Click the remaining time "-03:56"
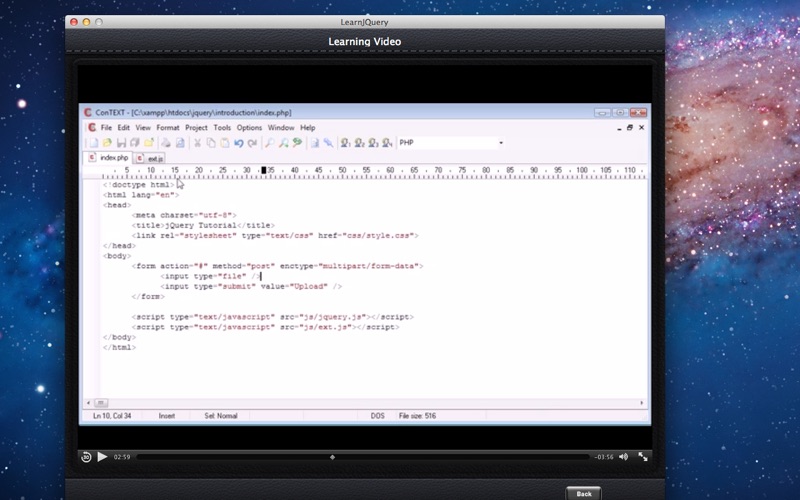 pyautogui.click(x=604, y=457)
